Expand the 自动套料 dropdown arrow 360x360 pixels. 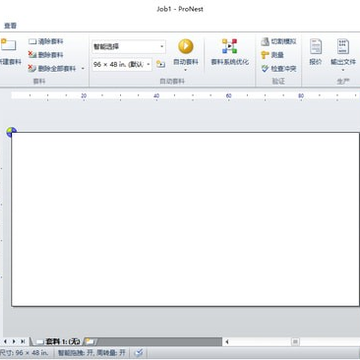click(186, 70)
